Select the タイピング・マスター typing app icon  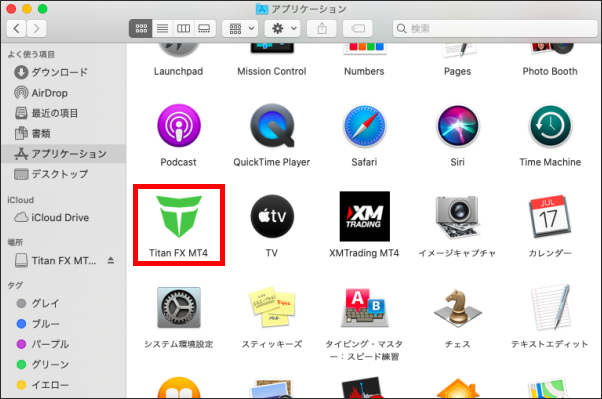364,307
